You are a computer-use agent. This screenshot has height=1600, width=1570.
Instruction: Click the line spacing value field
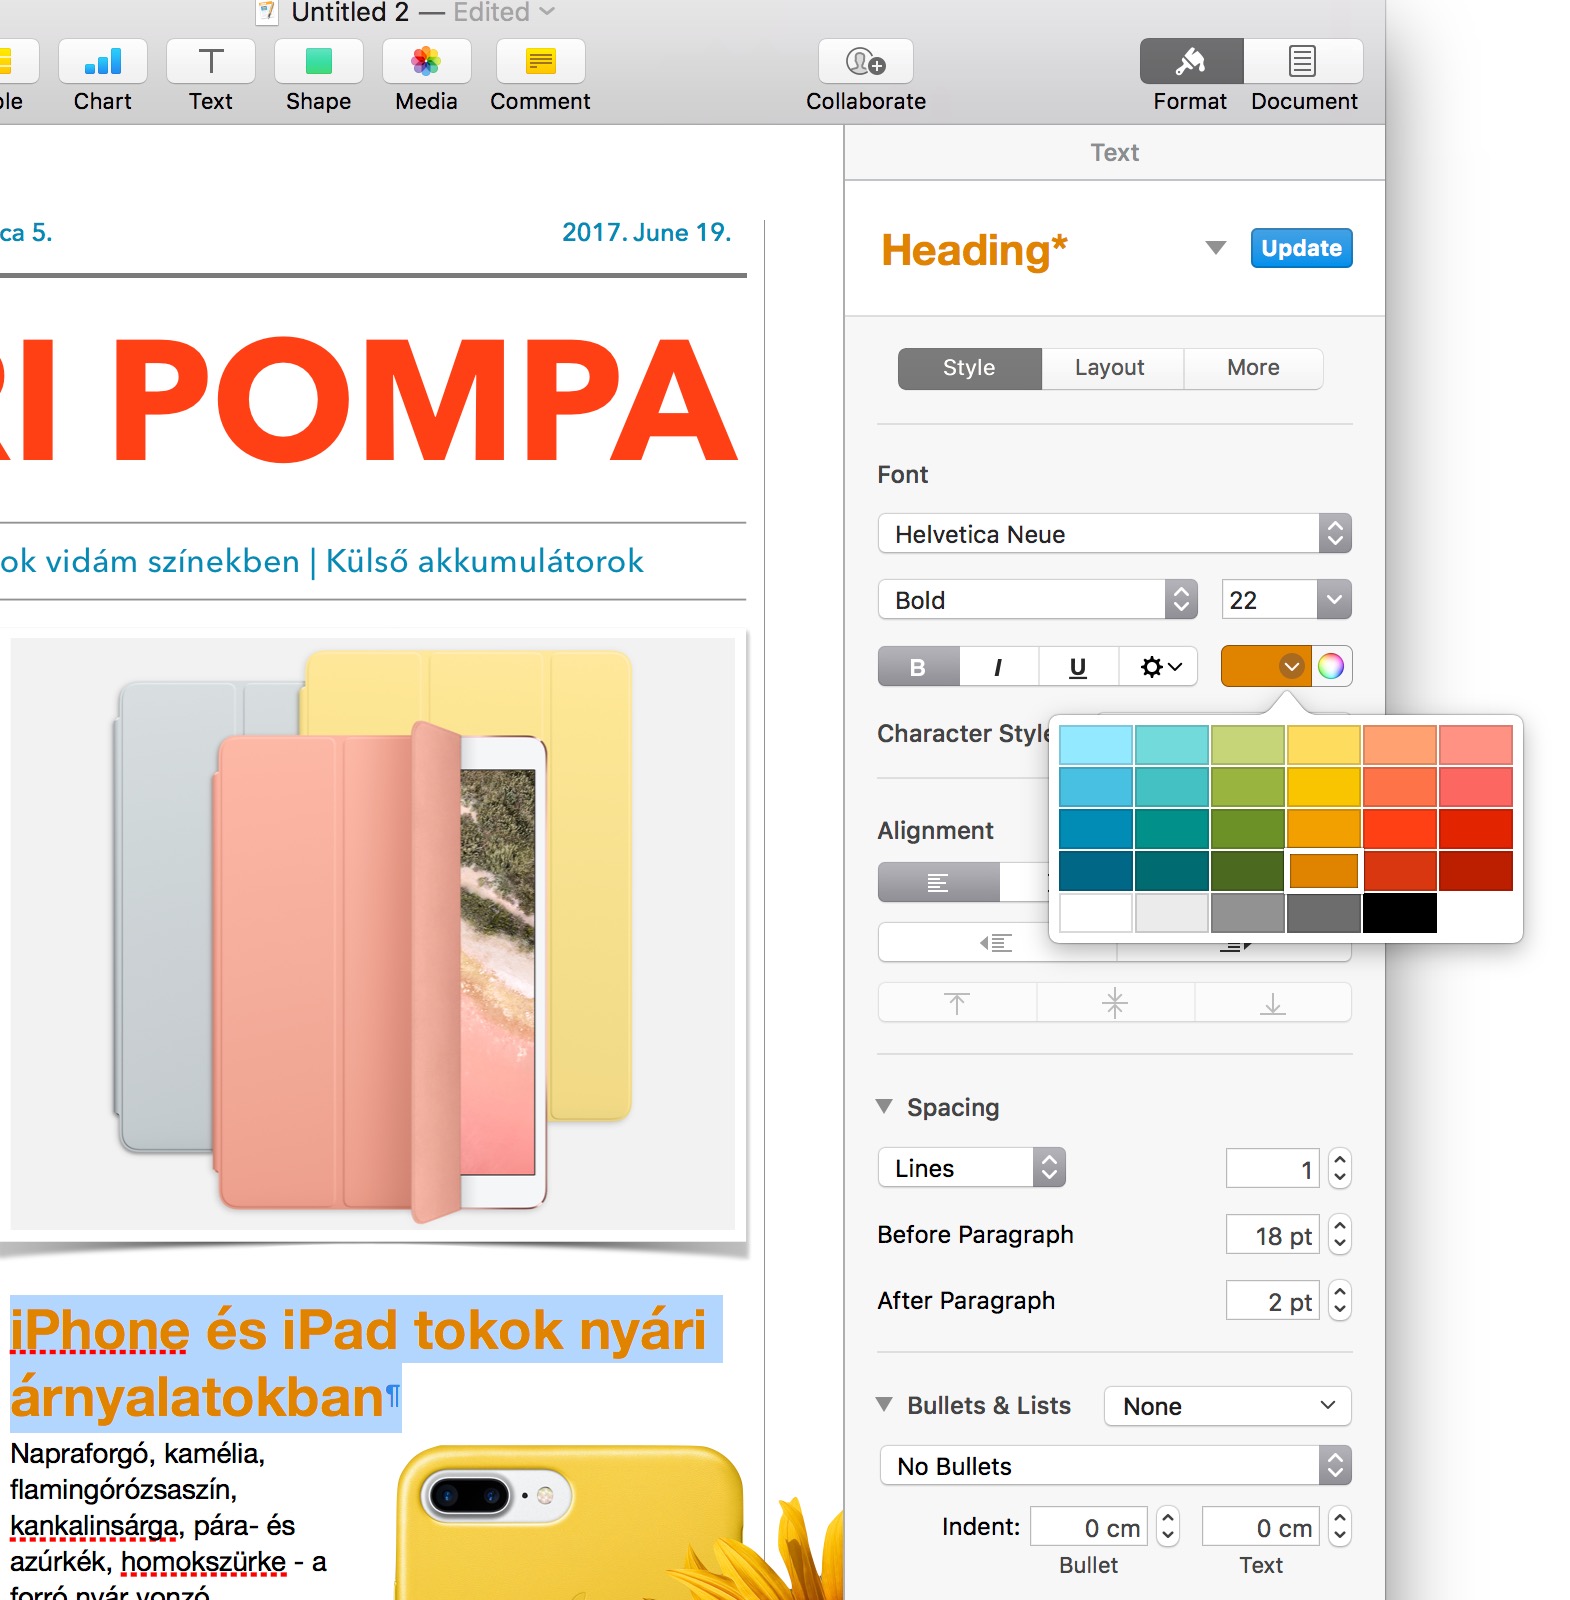tap(1273, 1169)
